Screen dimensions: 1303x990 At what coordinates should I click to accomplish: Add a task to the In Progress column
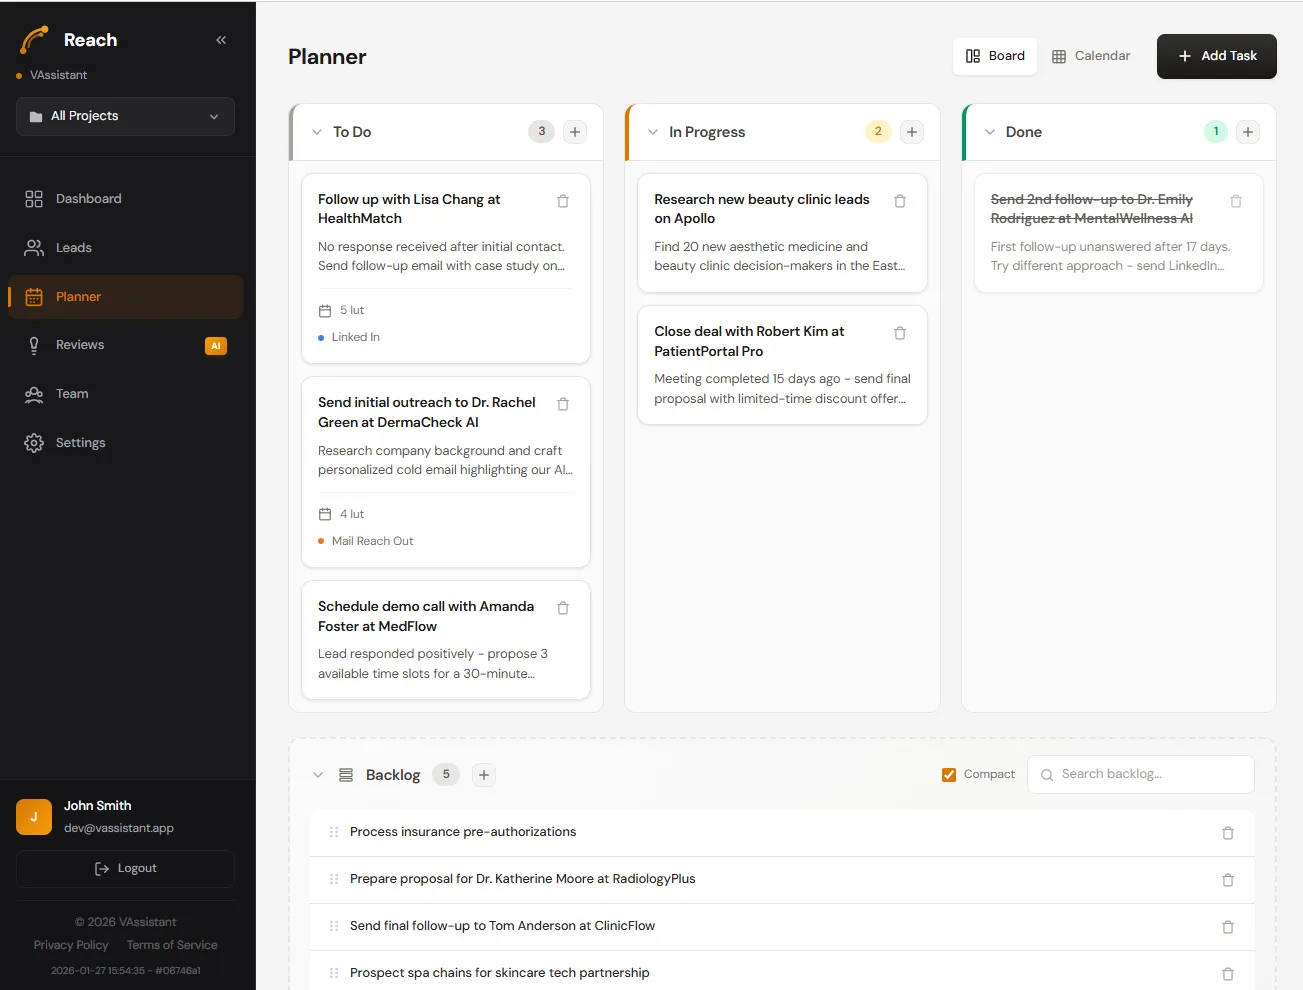[x=912, y=132]
